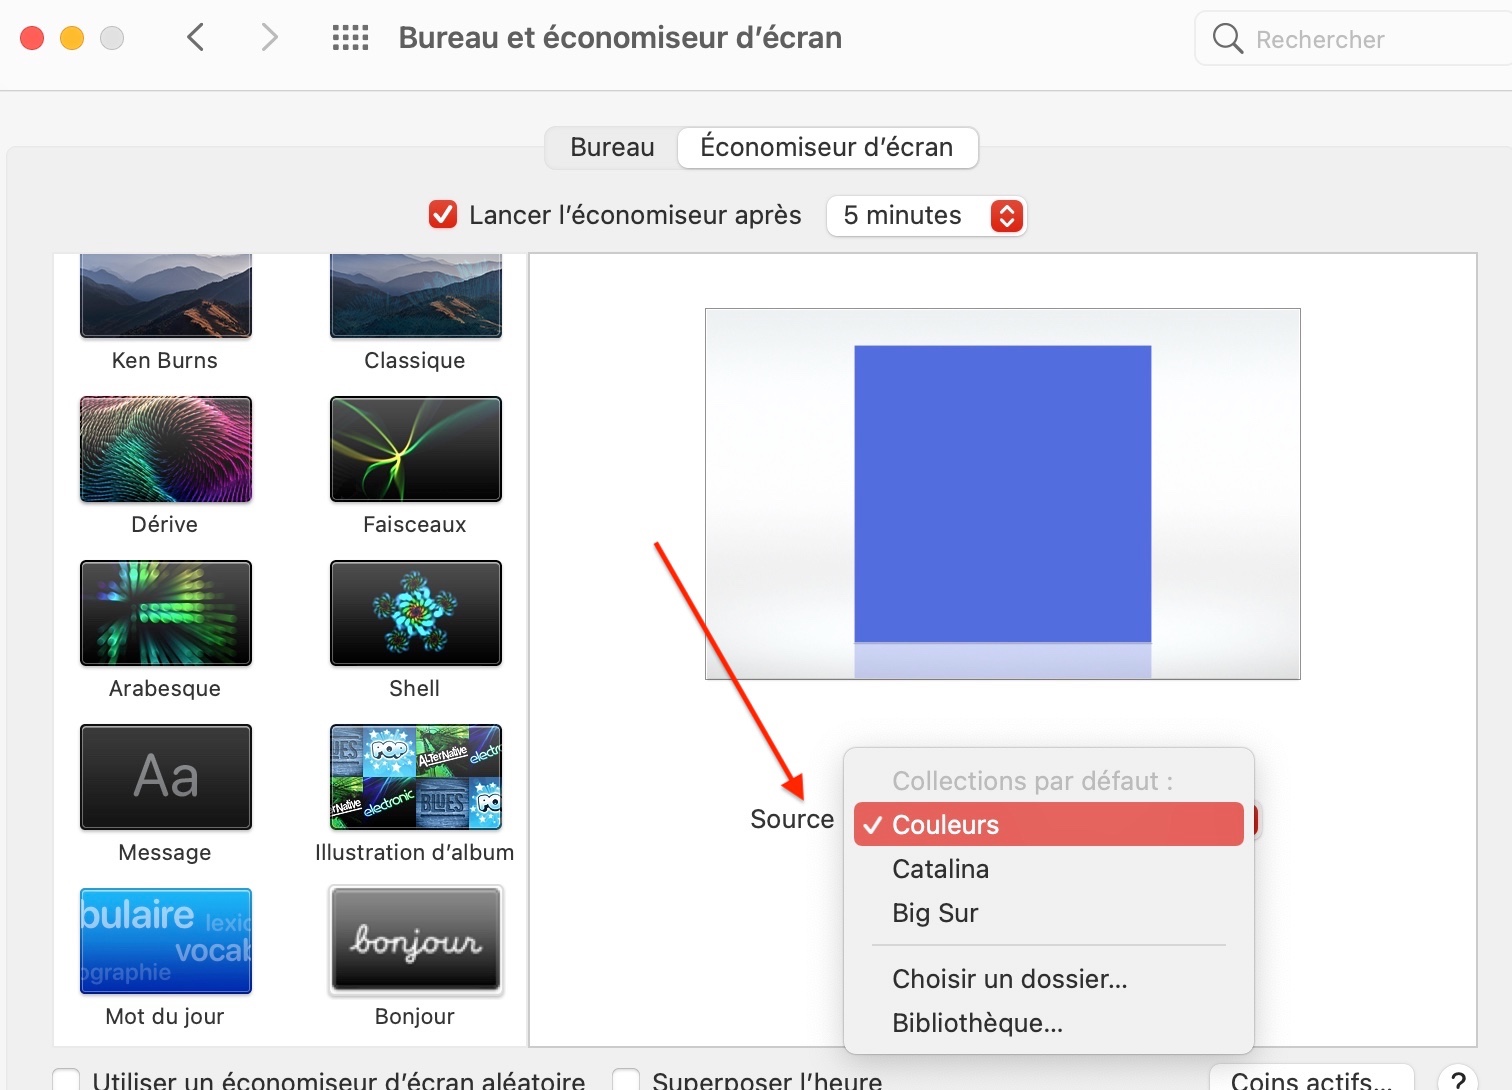Switch to the Bureau tab

click(x=612, y=147)
